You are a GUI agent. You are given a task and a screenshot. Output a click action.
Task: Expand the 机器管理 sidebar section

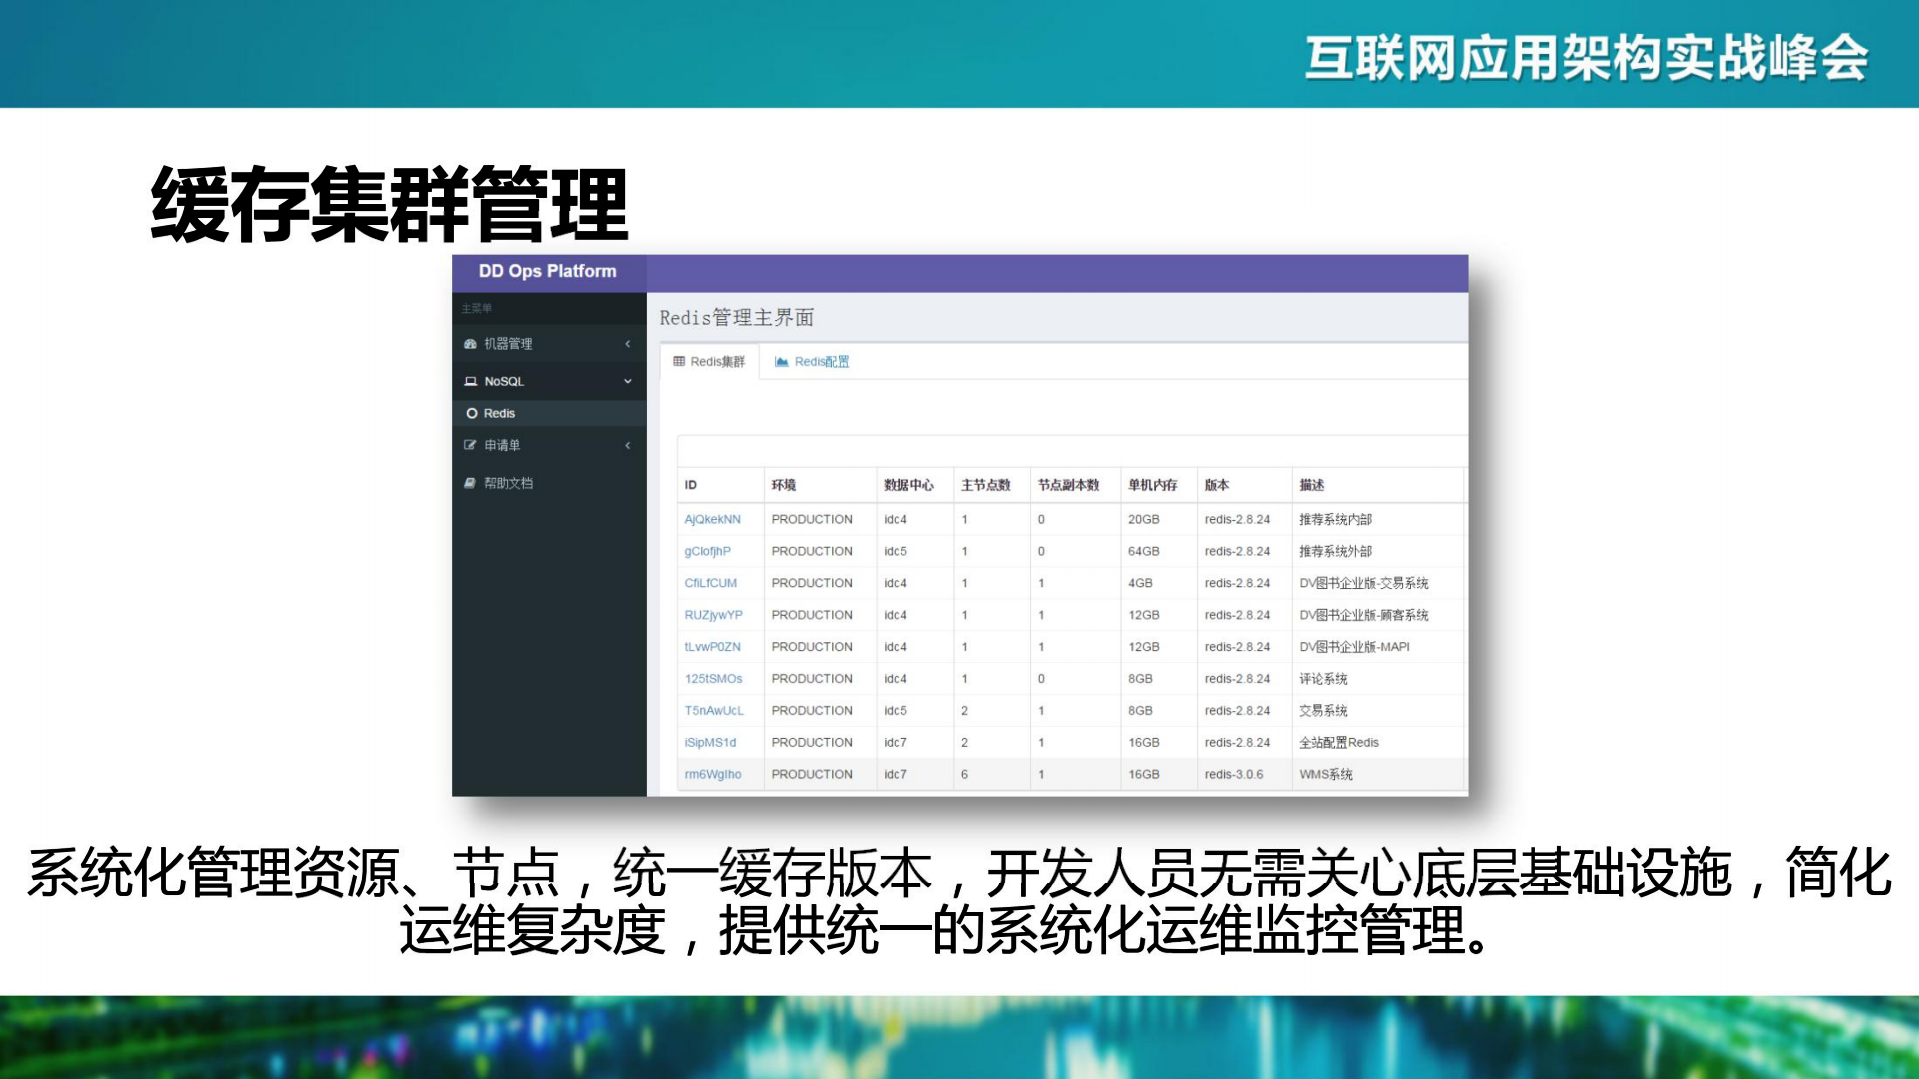point(628,343)
